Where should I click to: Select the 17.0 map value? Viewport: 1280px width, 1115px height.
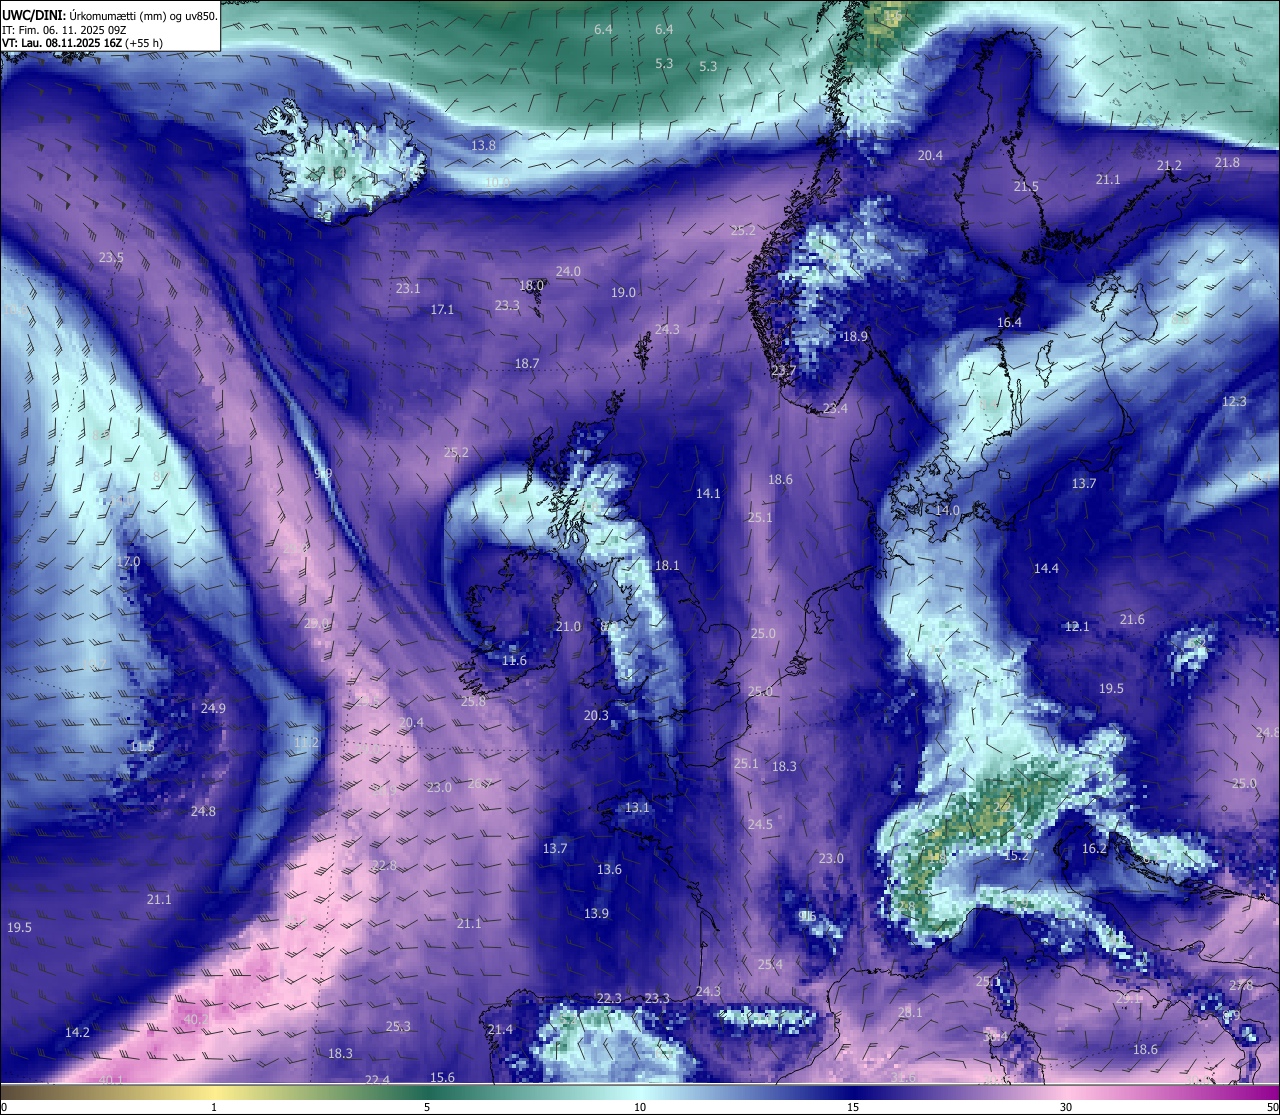click(x=128, y=561)
